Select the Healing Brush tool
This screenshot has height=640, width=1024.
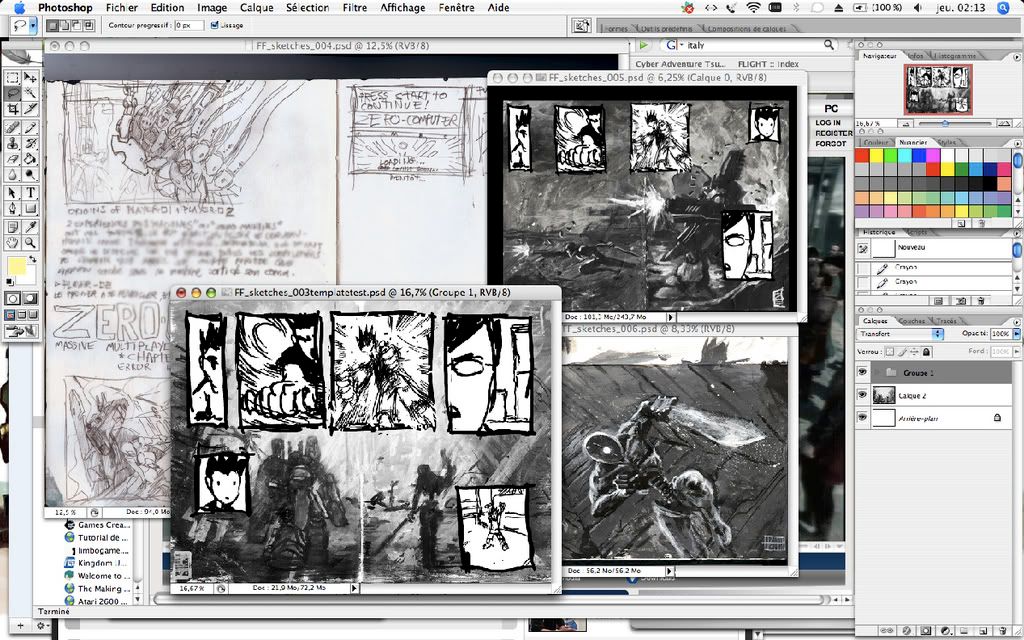pos(12,127)
